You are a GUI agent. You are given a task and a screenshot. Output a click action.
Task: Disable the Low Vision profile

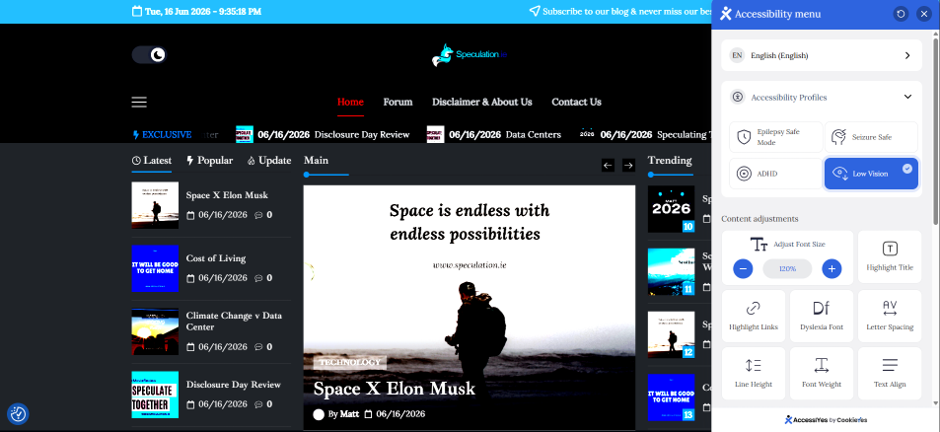(x=871, y=174)
